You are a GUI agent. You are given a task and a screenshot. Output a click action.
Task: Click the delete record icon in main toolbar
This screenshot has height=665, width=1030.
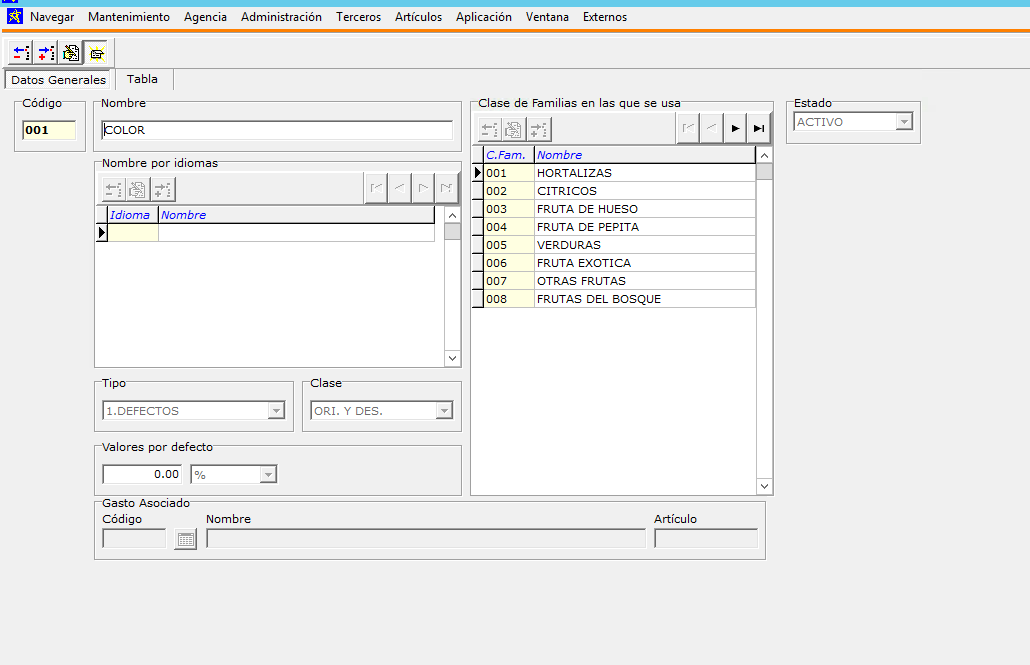click(x=21, y=53)
